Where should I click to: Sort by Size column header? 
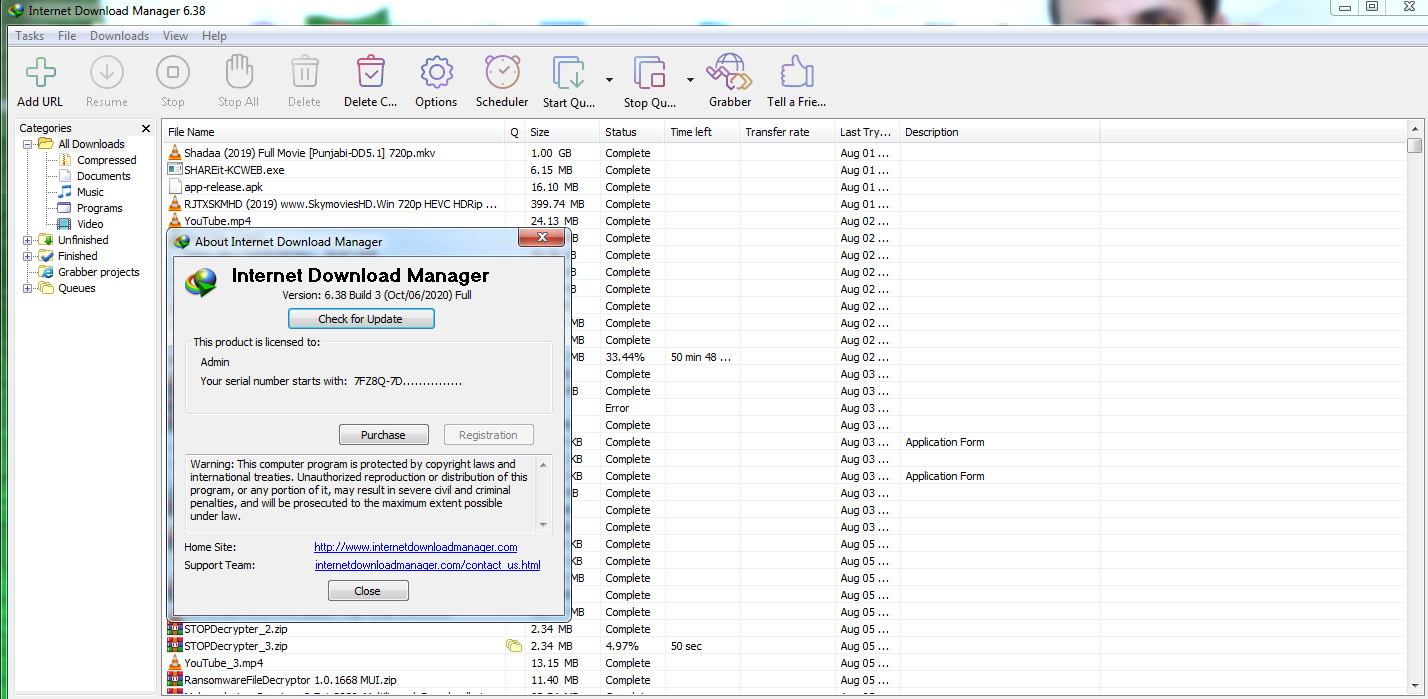tap(562, 132)
